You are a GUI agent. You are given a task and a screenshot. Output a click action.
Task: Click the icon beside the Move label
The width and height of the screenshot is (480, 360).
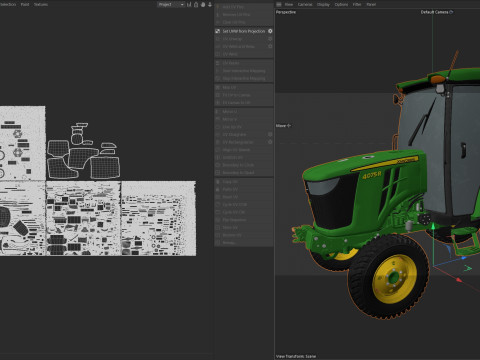pos(289,126)
